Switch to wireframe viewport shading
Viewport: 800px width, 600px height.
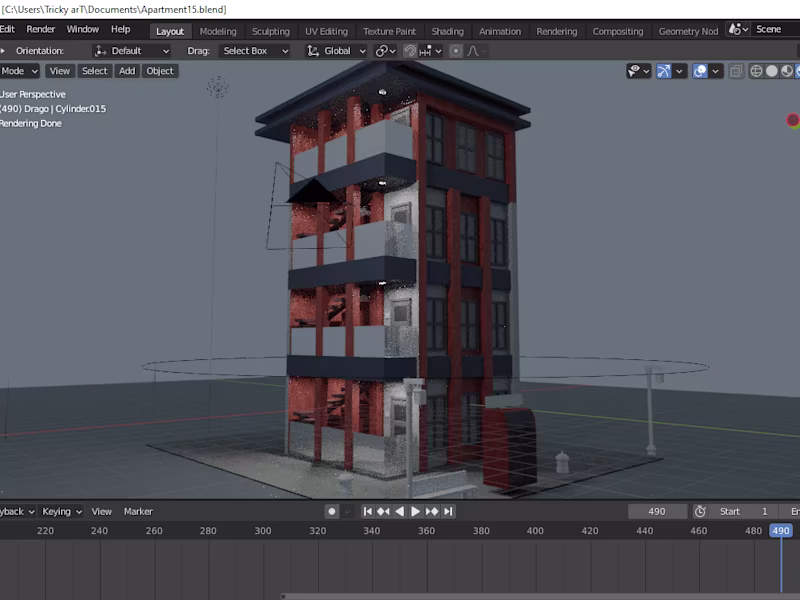pos(756,71)
